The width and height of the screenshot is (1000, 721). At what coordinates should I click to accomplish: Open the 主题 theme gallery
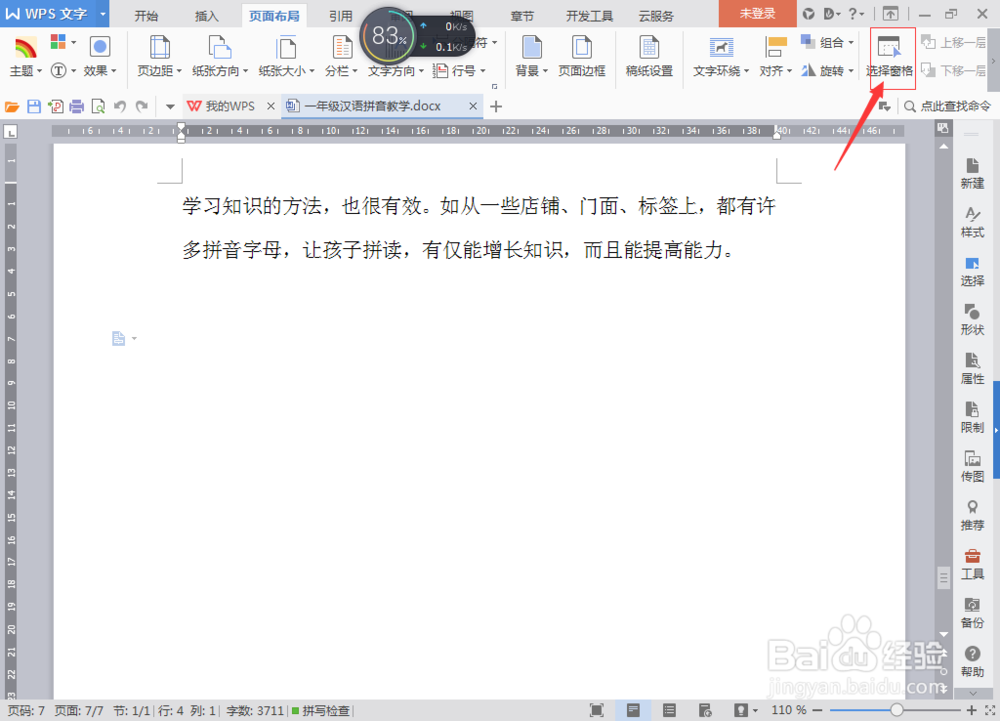26,55
